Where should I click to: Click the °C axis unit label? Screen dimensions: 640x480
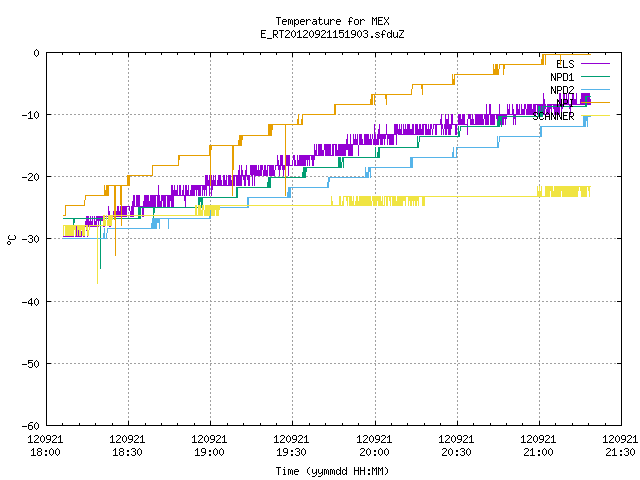pyautogui.click(x=11, y=240)
